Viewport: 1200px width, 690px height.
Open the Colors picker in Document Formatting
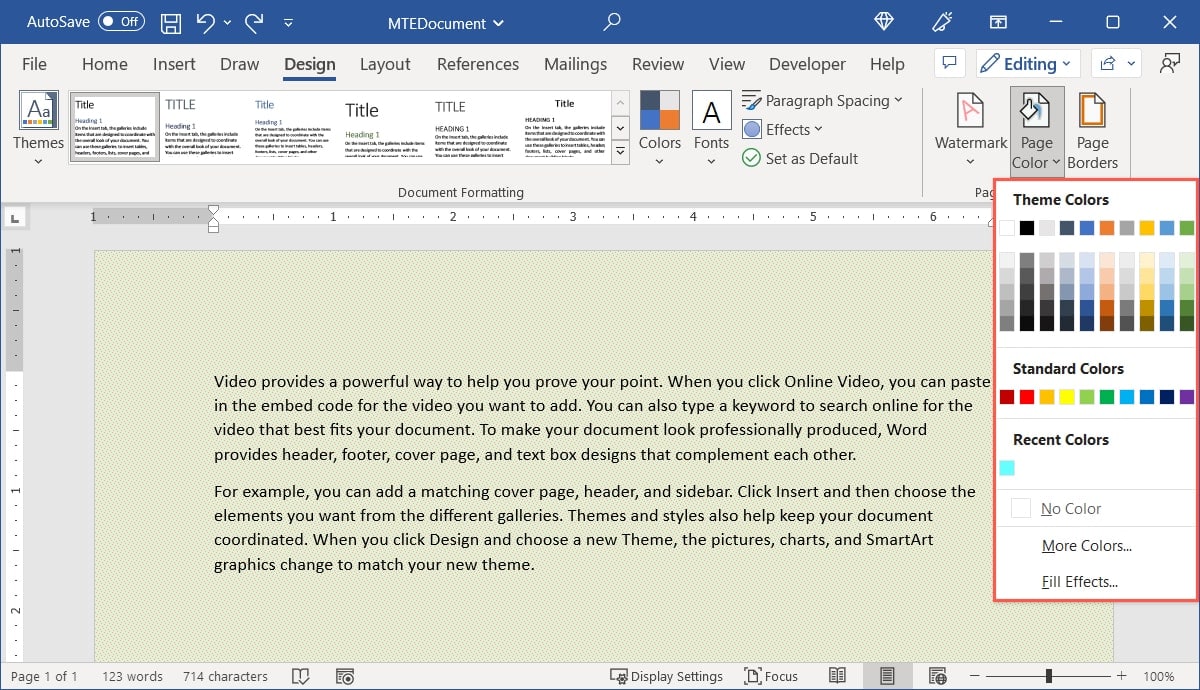(x=660, y=127)
